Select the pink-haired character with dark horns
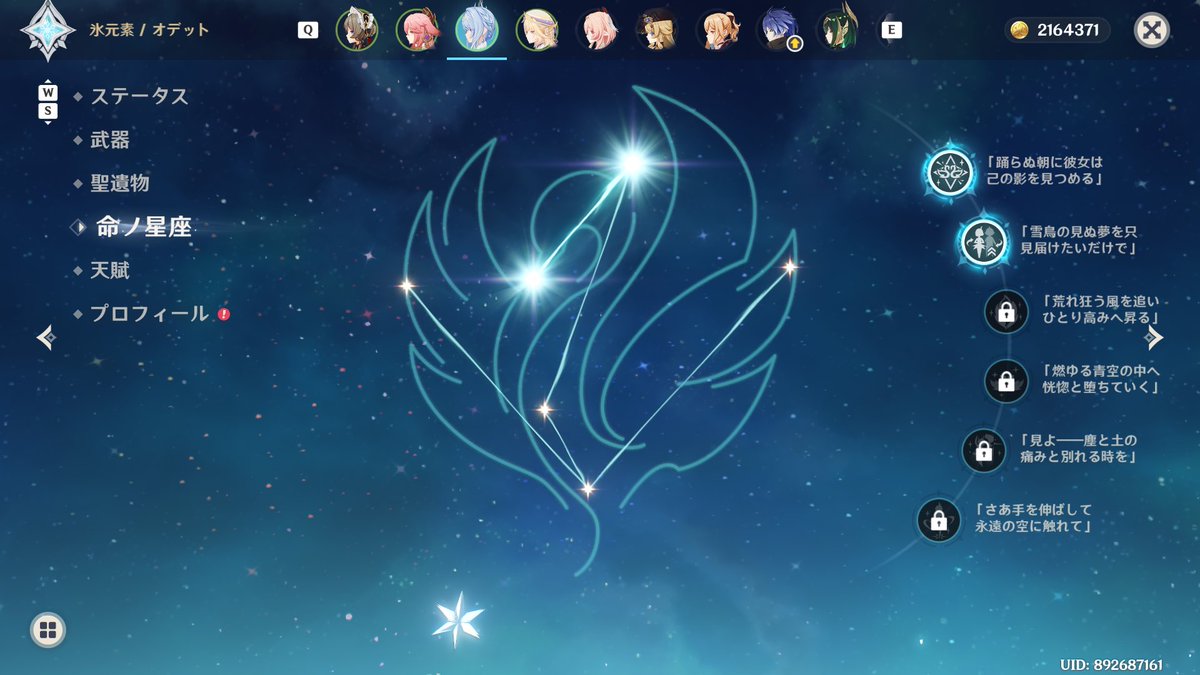This screenshot has height=675, width=1200. pyautogui.click(x=416, y=30)
